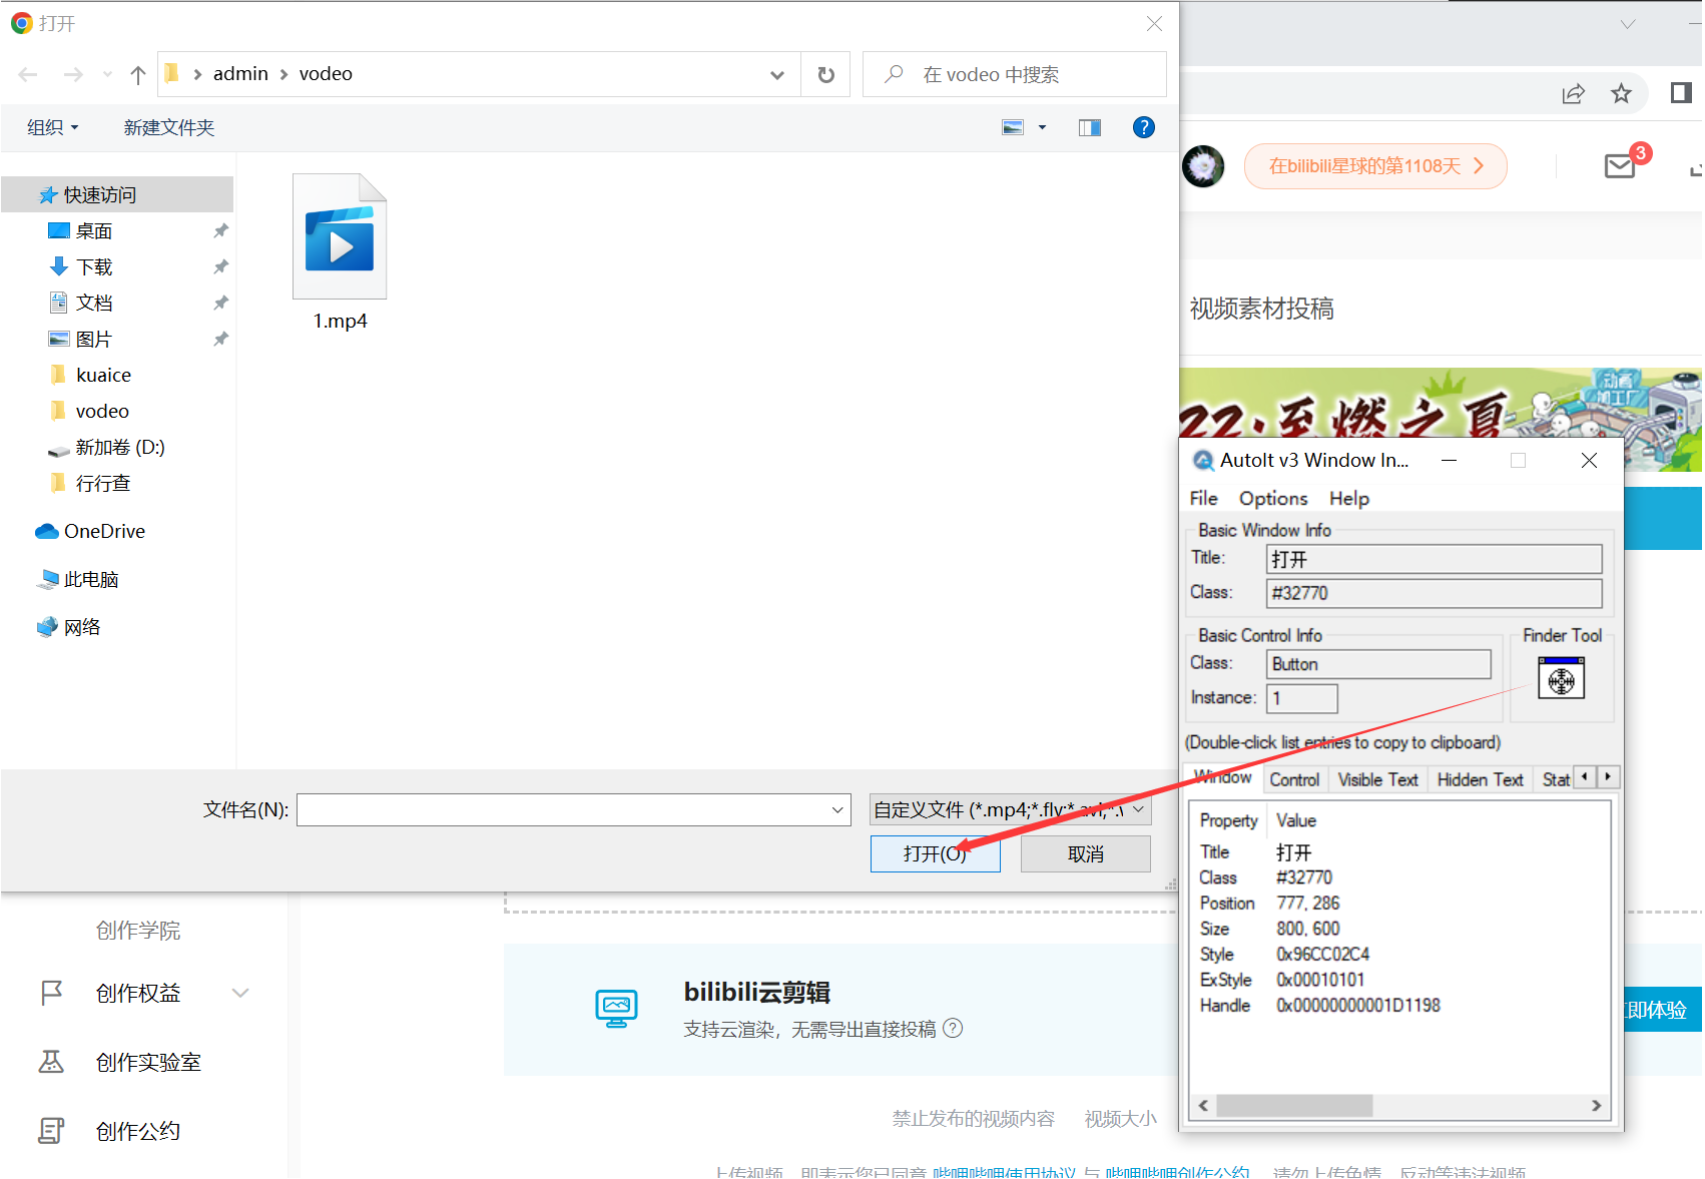The width and height of the screenshot is (1705, 1179).
Task: Open 创作学院 in bilibili sidebar
Action: pos(138,930)
